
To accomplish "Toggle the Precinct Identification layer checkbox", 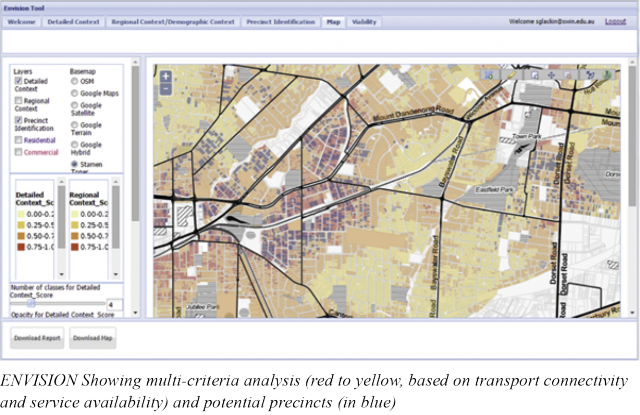I will pos(19,120).
